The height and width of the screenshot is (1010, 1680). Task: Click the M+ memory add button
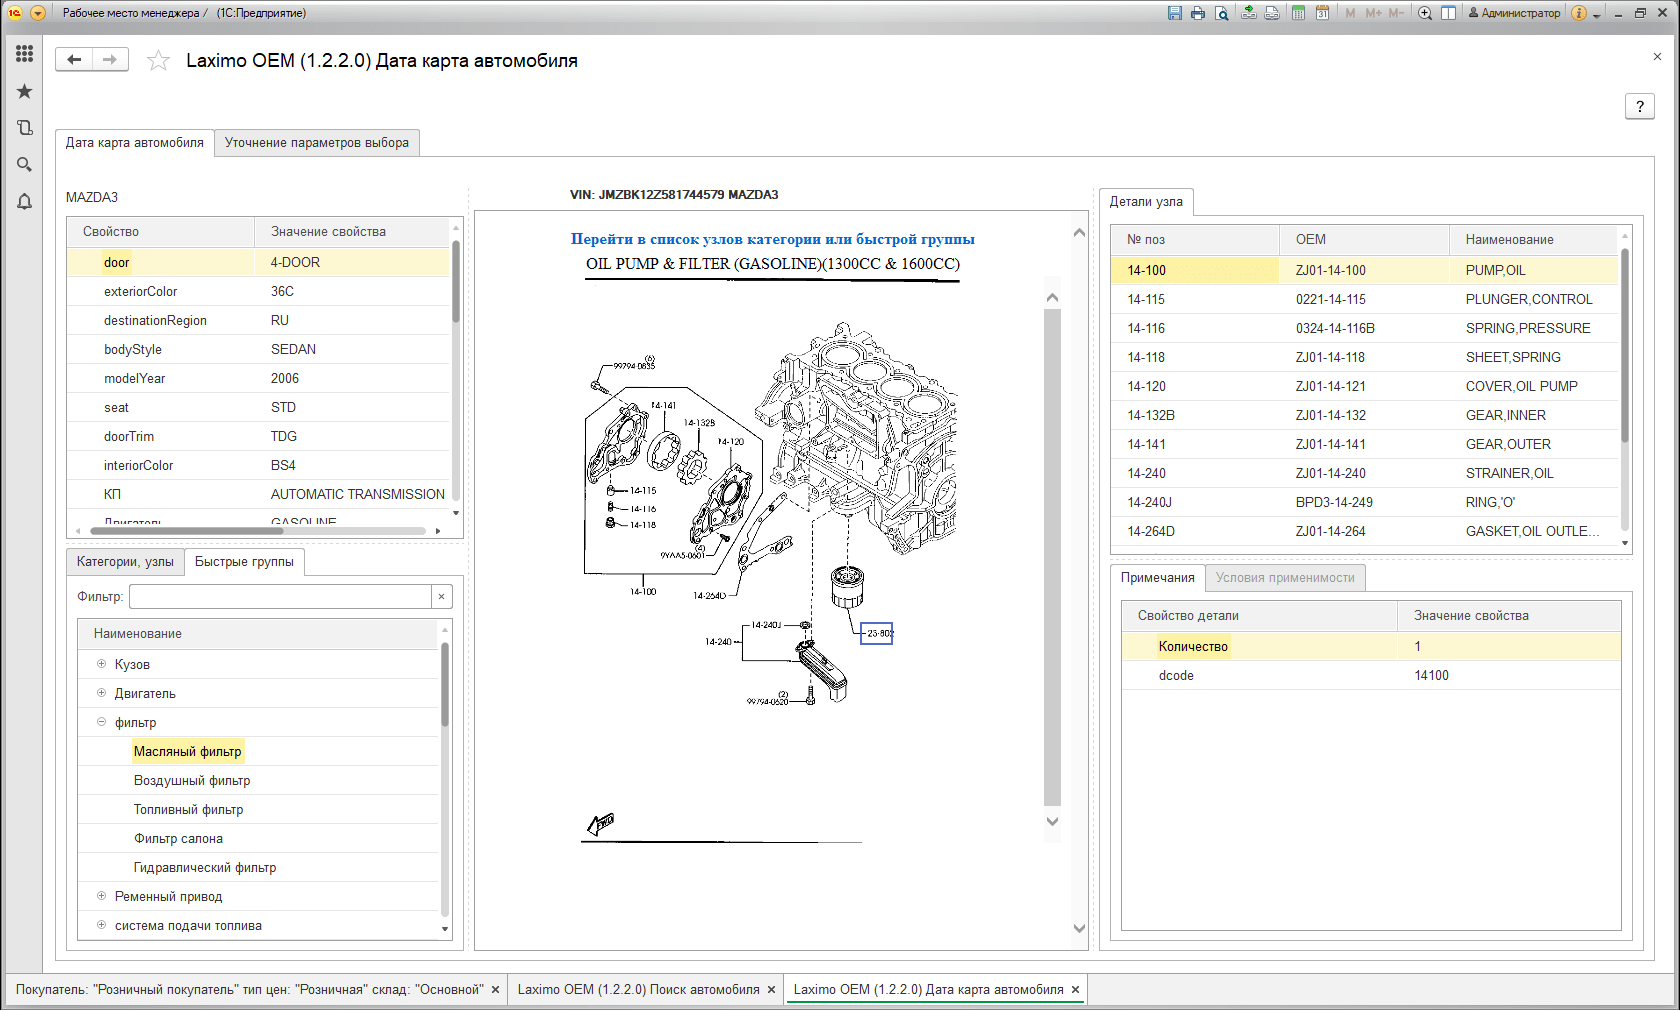point(1373,13)
